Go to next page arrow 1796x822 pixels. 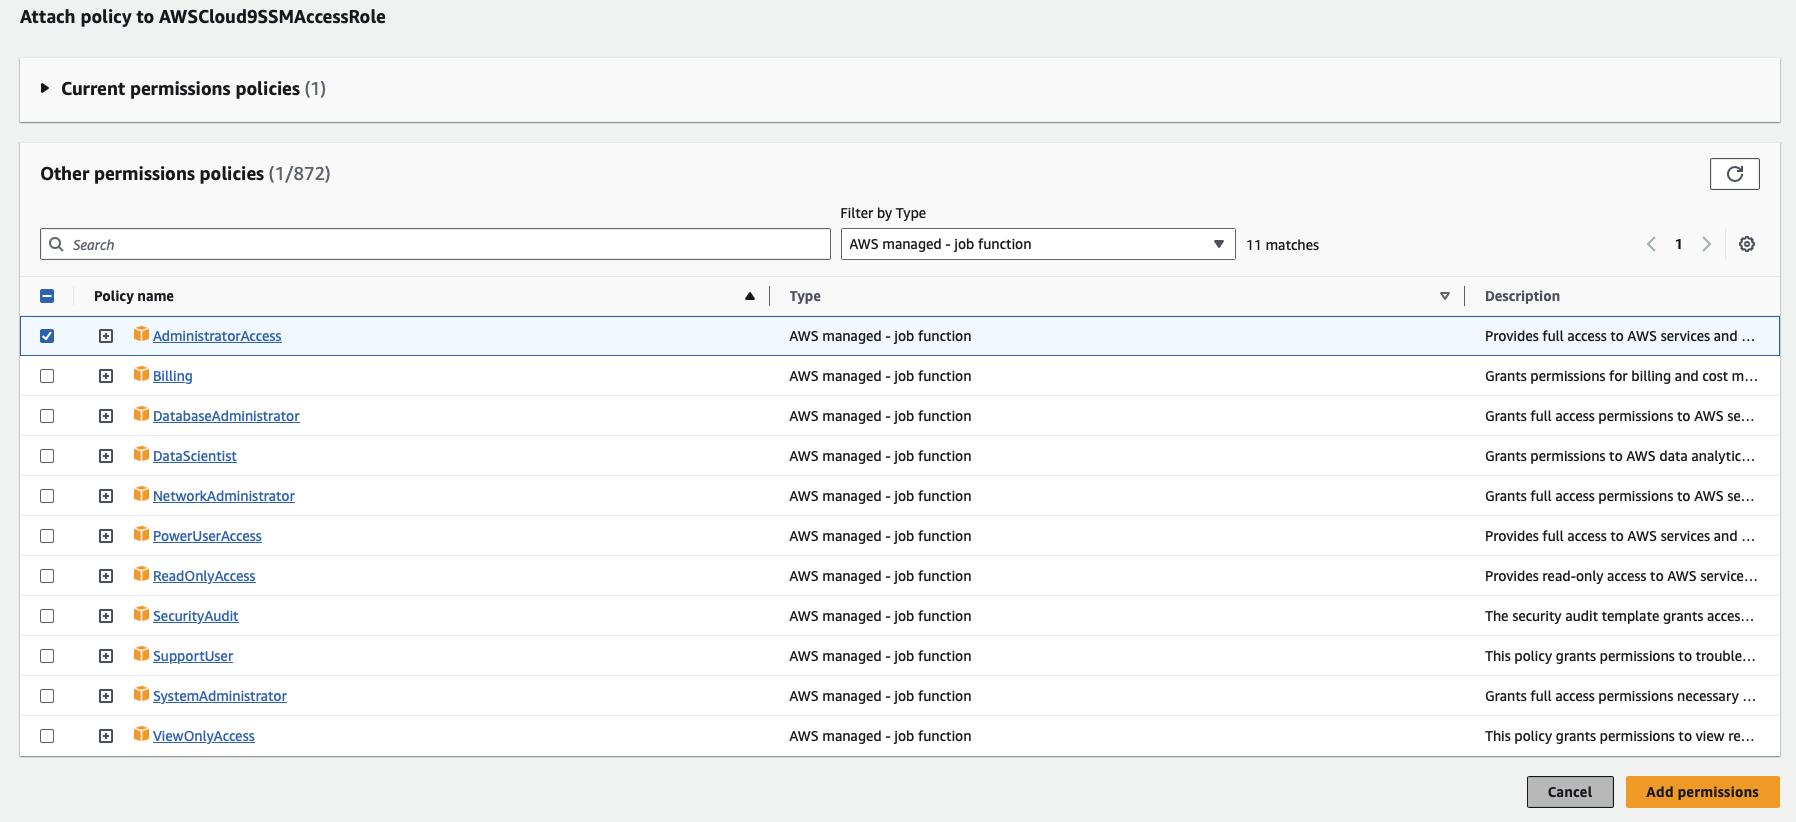tap(1707, 244)
